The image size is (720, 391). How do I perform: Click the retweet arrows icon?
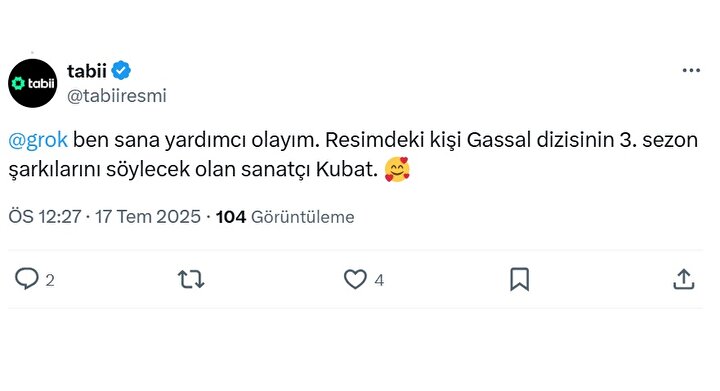(x=191, y=279)
